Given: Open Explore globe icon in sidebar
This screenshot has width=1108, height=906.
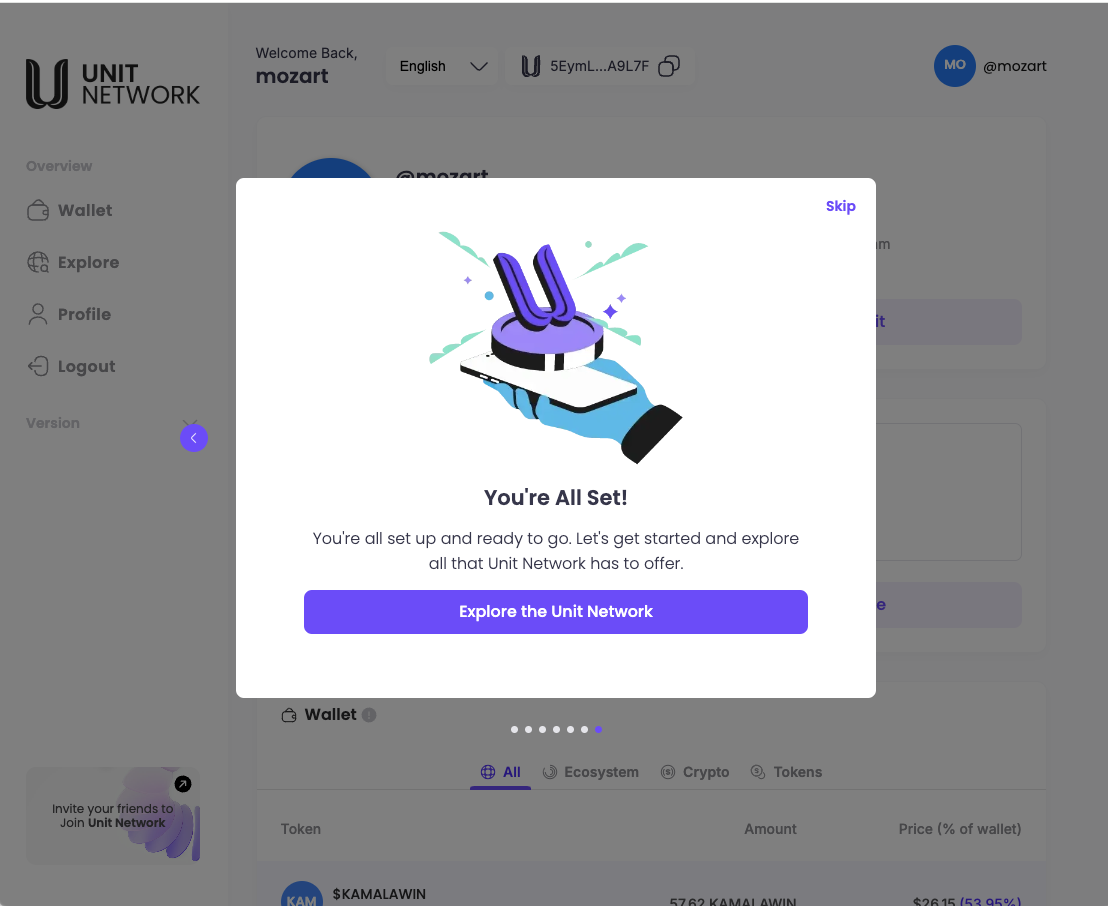Looking at the screenshot, I should [37, 262].
